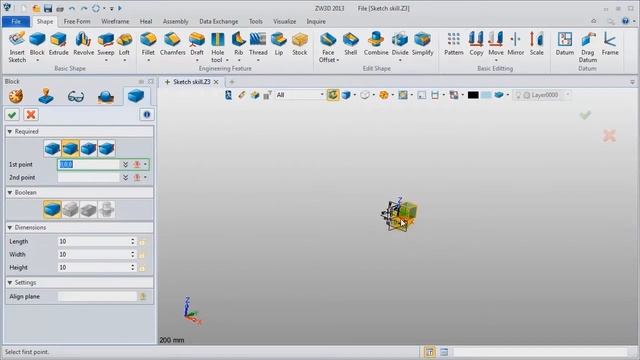Open the Assembly ribbon tab
Screen dimensions: 640x360
click(176, 21)
